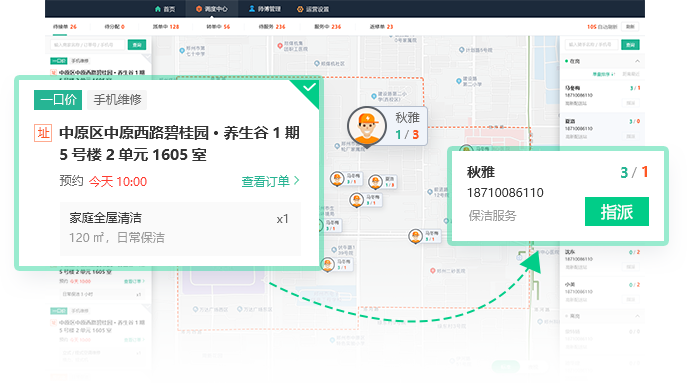
Task: Open the 调度中心 dispatch center tab
Action: (x=212, y=9)
